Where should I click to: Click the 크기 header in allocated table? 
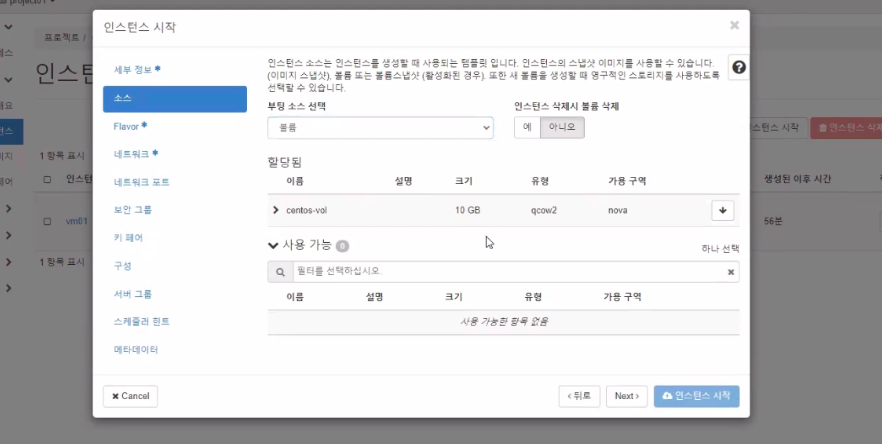click(x=464, y=181)
